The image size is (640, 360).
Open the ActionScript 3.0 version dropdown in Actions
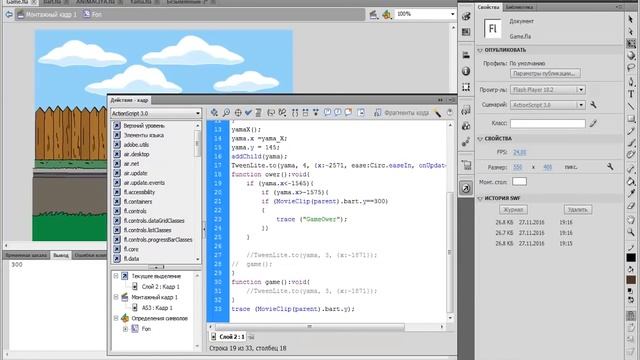coord(156,113)
